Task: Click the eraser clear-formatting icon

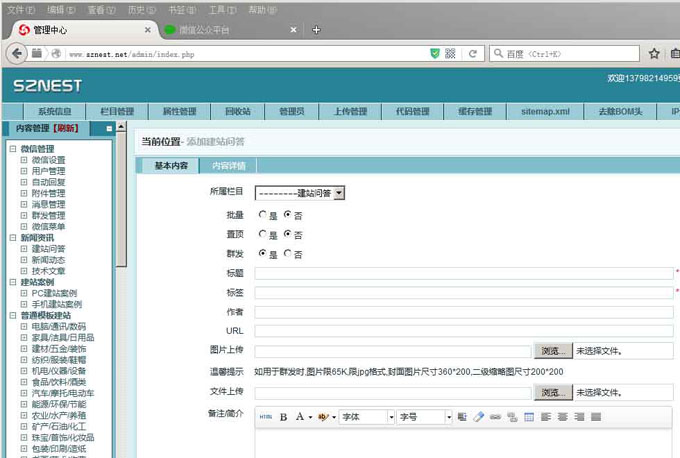Action: [478, 416]
